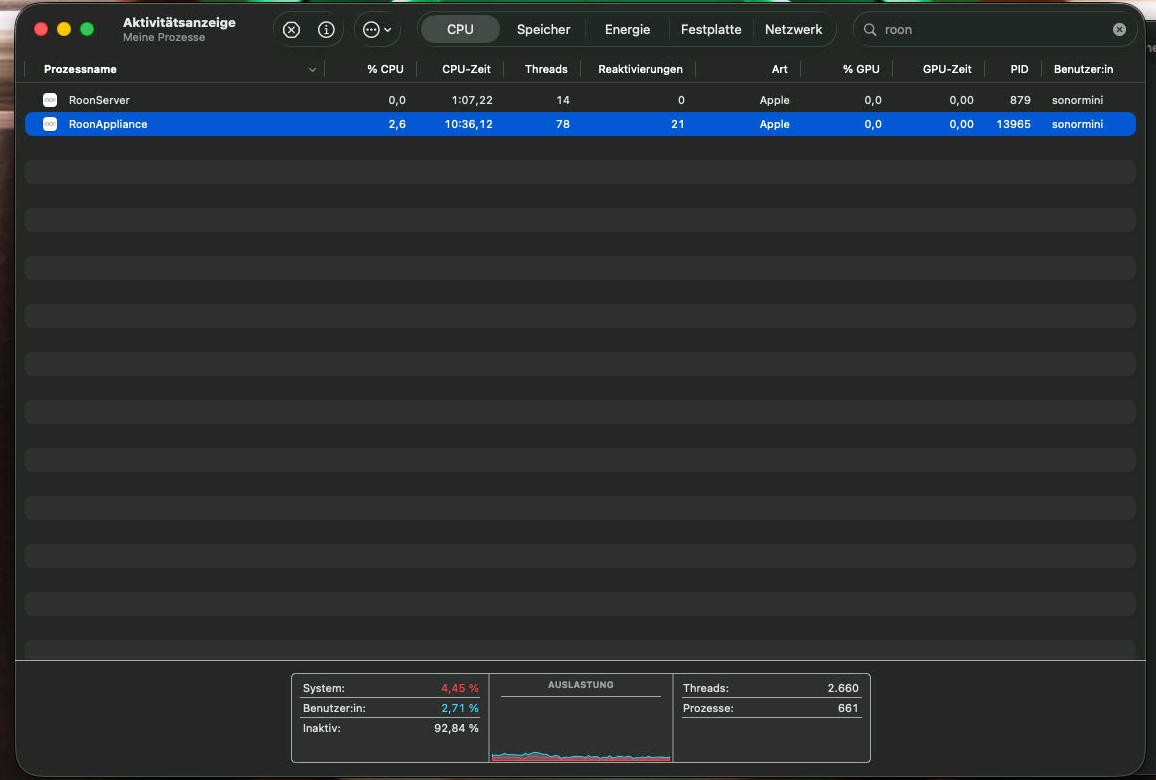Select the RoonAppliance process row
Image resolution: width=1156 pixels, height=780 pixels.
pos(580,124)
